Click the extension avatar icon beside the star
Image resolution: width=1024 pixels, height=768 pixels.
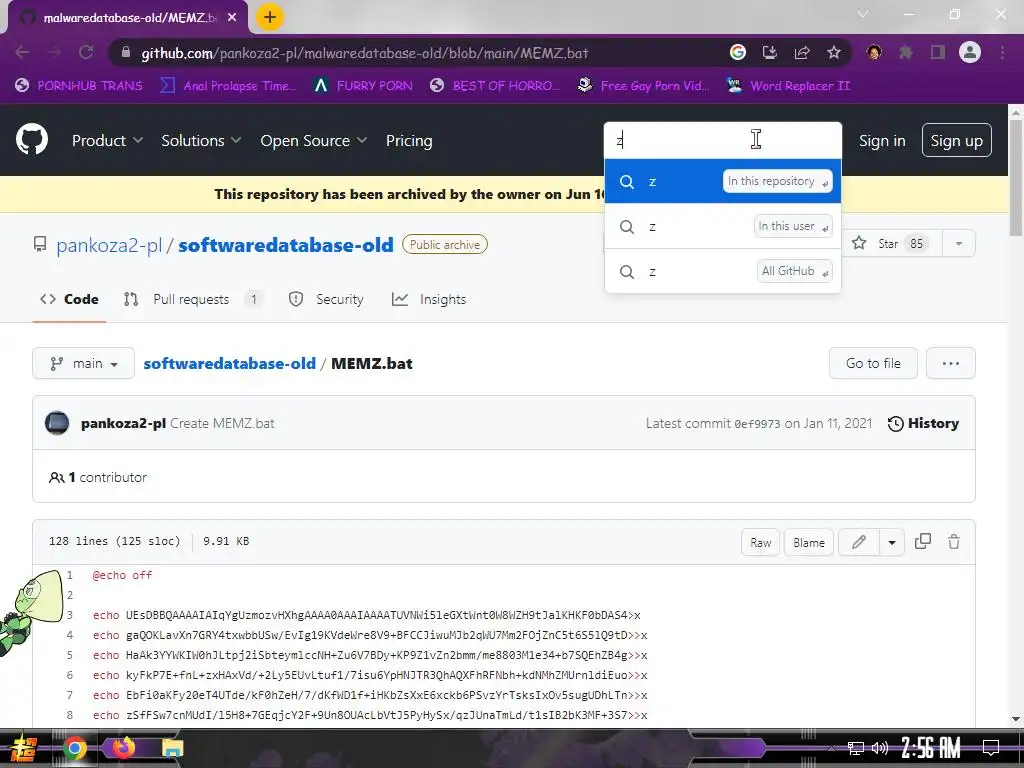coord(874,52)
